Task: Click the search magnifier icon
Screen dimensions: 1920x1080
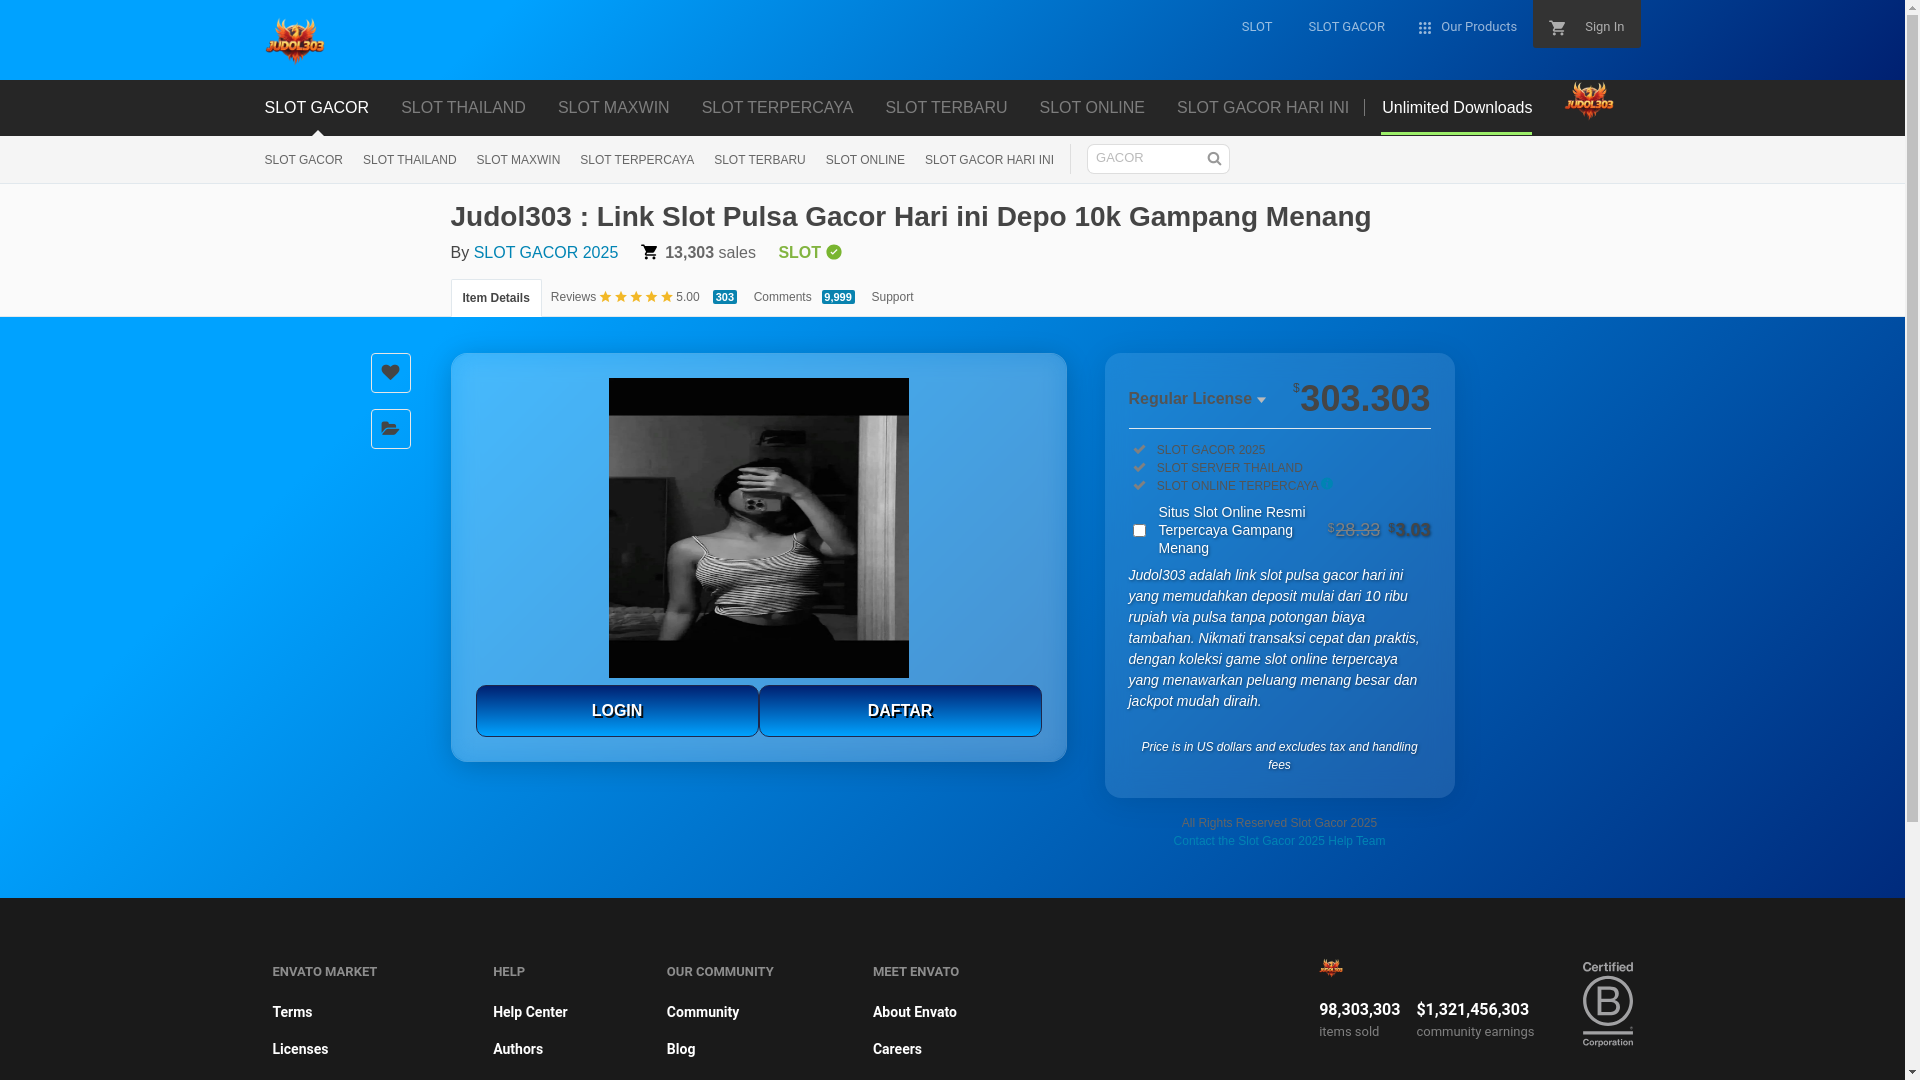Action: click(x=1214, y=159)
